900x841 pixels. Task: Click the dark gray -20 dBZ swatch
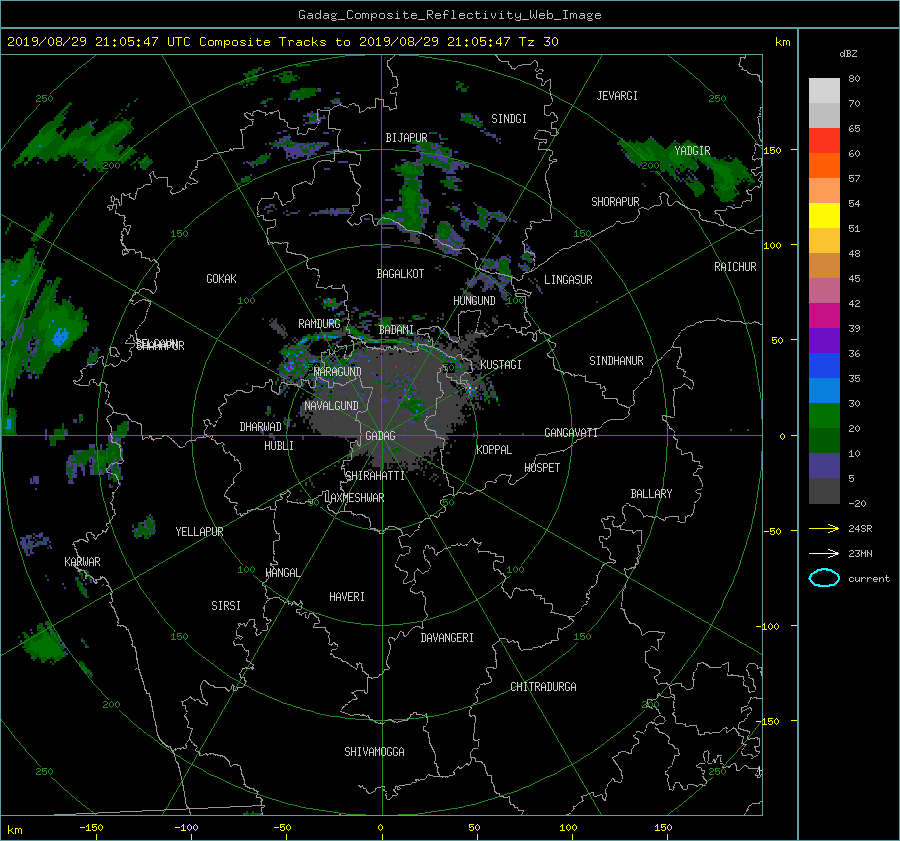click(x=824, y=491)
